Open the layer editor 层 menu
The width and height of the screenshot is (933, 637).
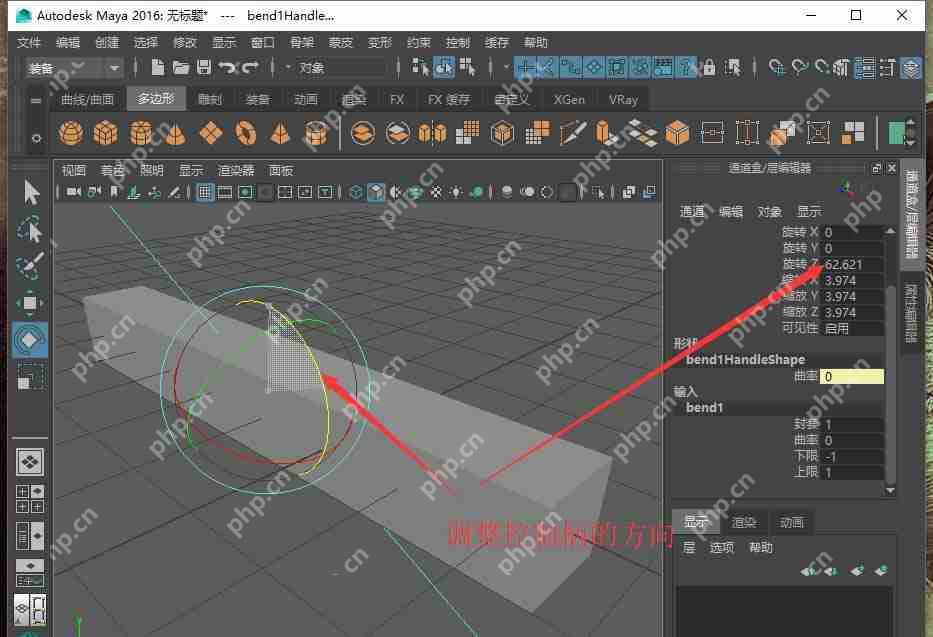pyautogui.click(x=688, y=547)
